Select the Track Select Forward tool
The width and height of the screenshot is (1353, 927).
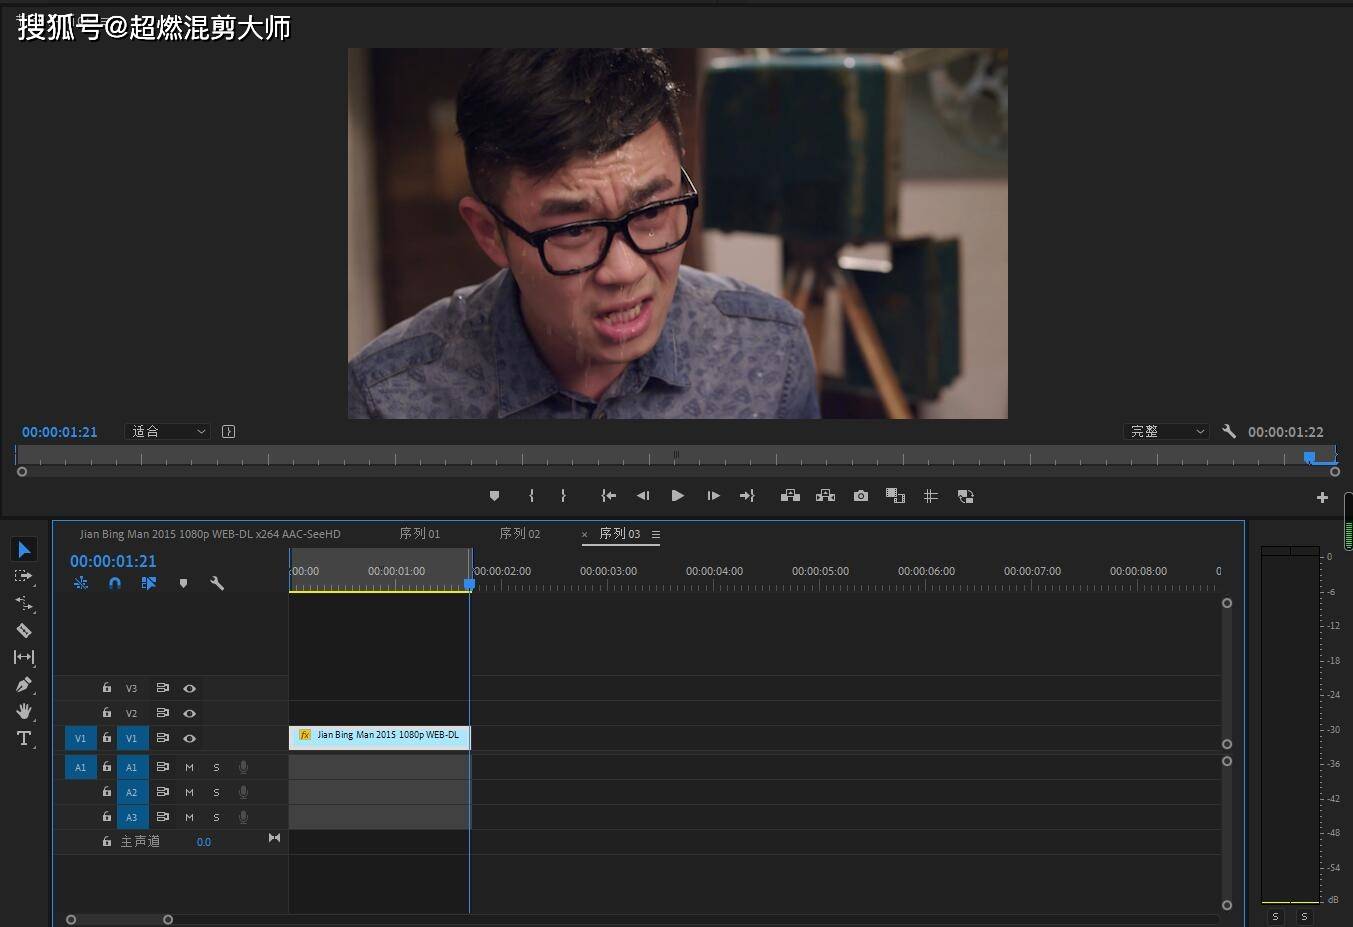point(24,576)
